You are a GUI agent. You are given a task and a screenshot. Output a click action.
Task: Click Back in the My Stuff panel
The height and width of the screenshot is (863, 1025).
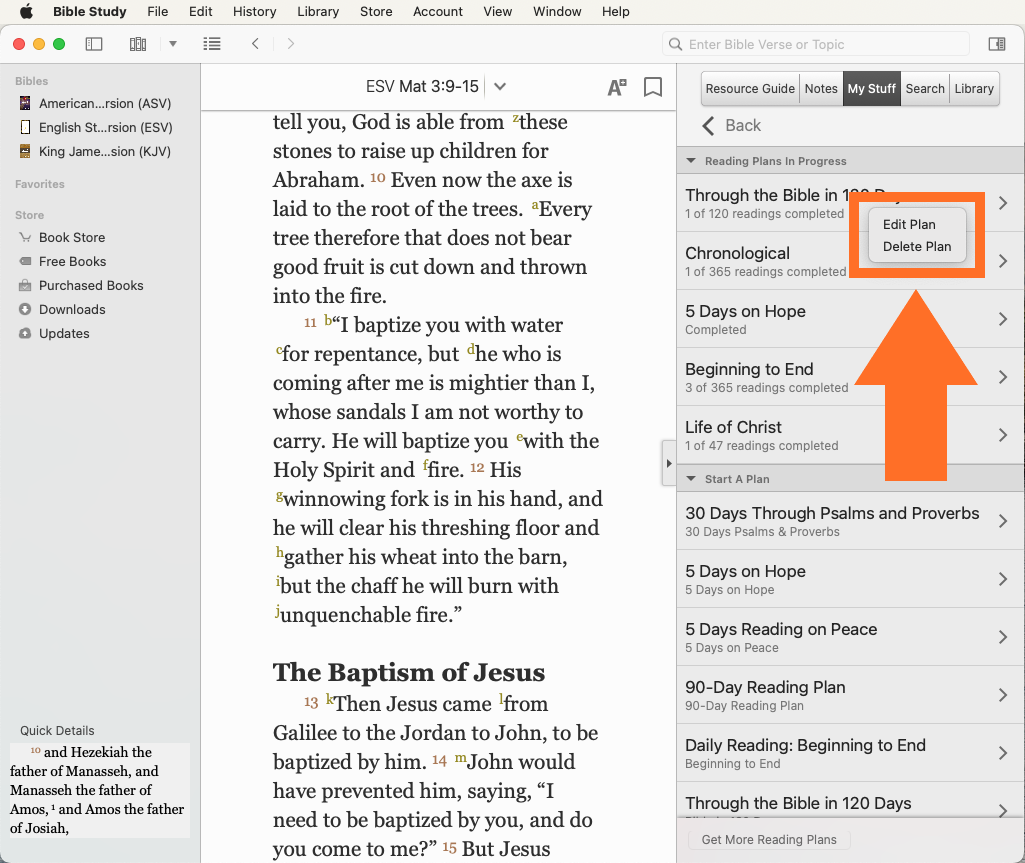(x=732, y=125)
